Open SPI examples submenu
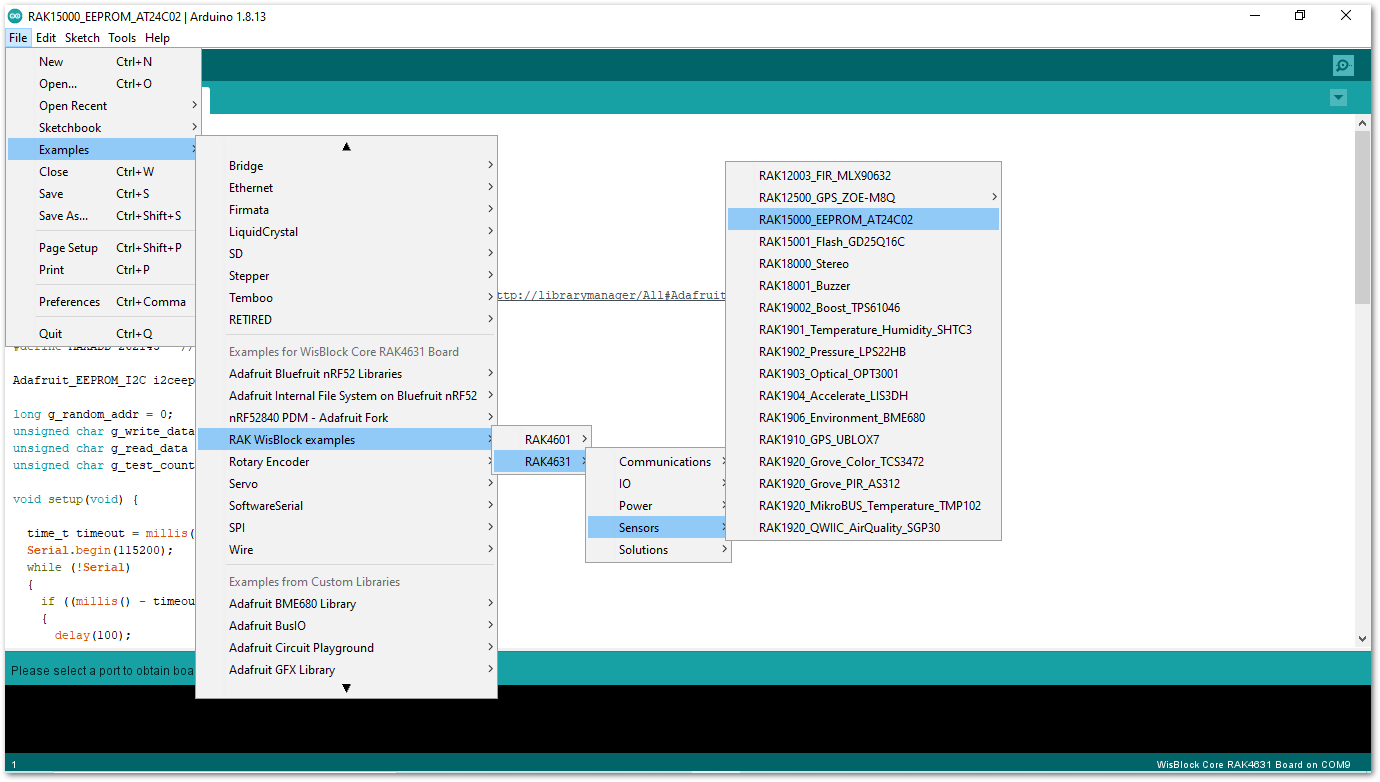The width and height of the screenshot is (1380, 782). [x=346, y=528]
